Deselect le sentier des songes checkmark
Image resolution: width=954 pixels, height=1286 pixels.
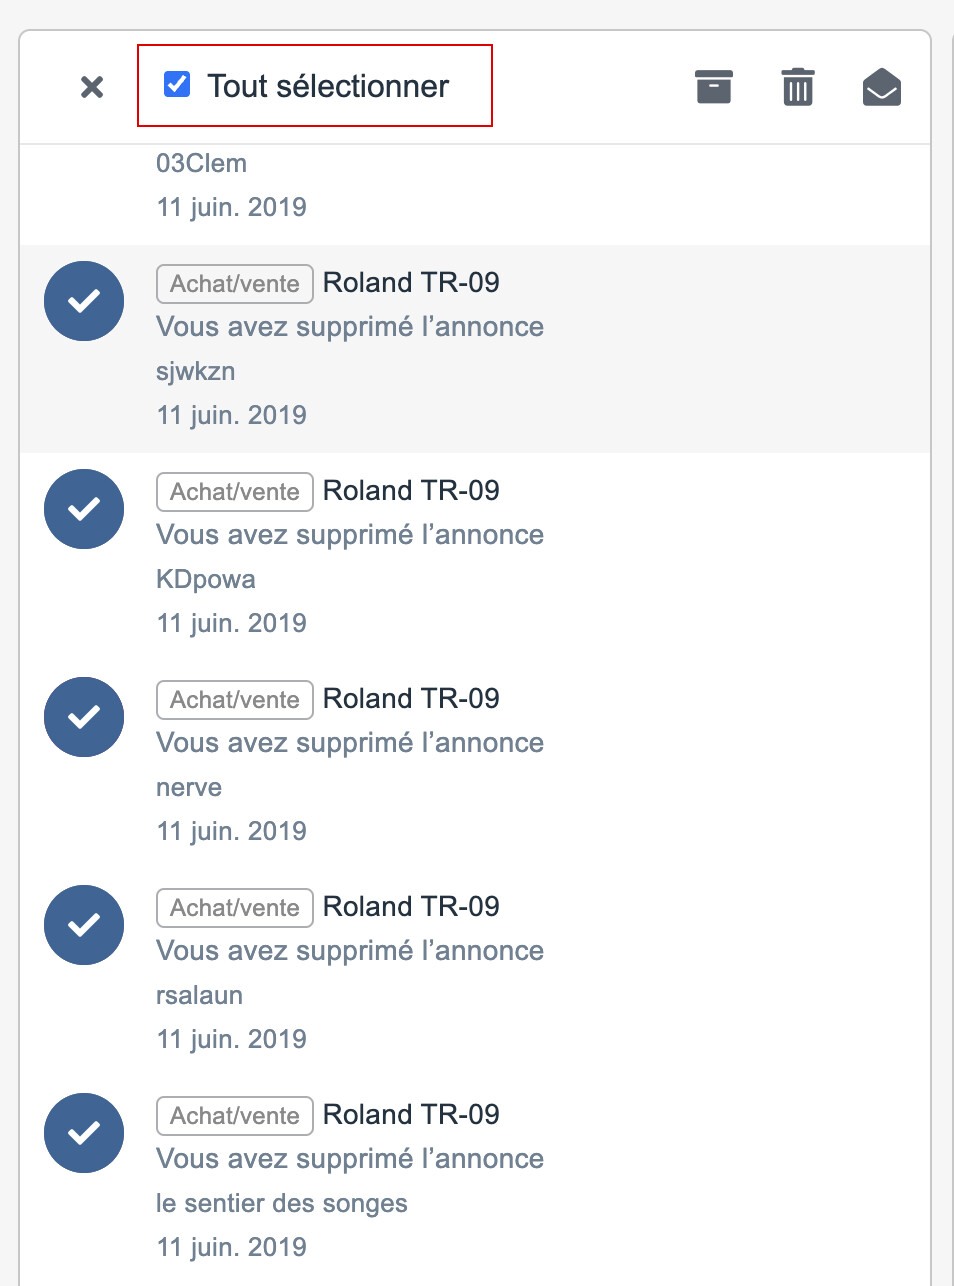click(84, 1133)
